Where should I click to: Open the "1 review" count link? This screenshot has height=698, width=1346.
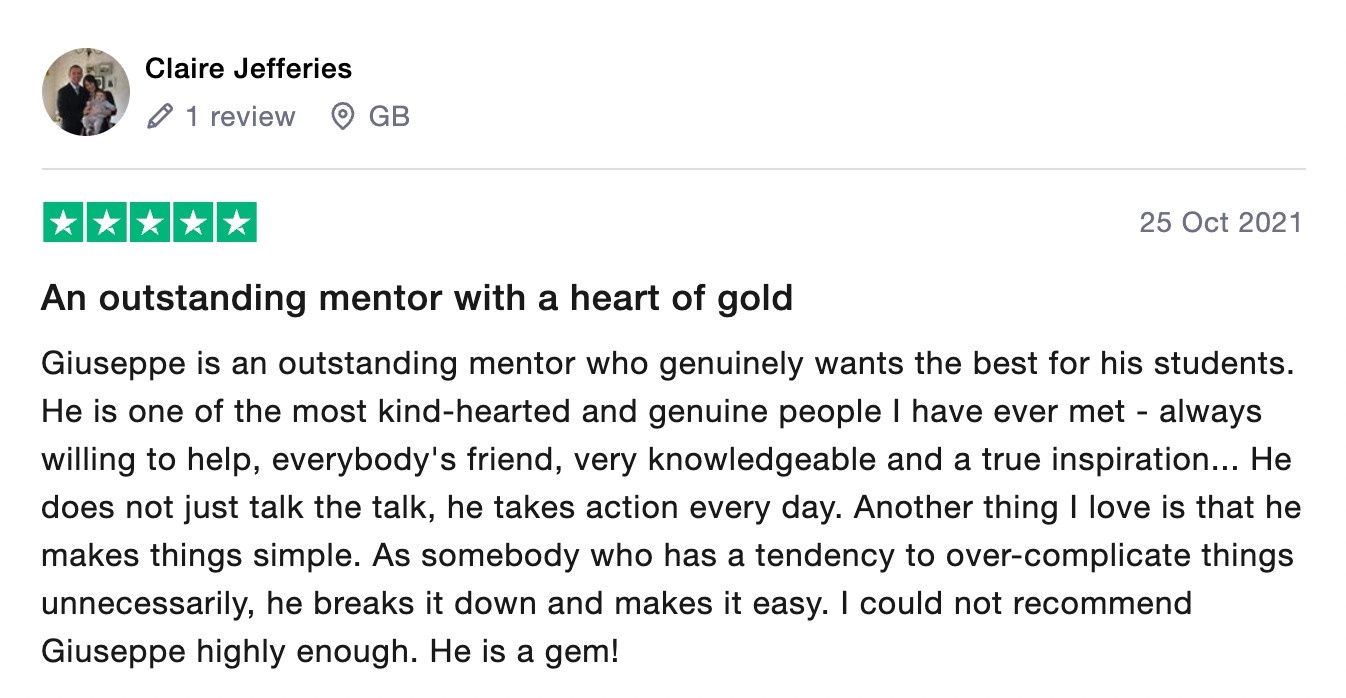[x=240, y=117]
